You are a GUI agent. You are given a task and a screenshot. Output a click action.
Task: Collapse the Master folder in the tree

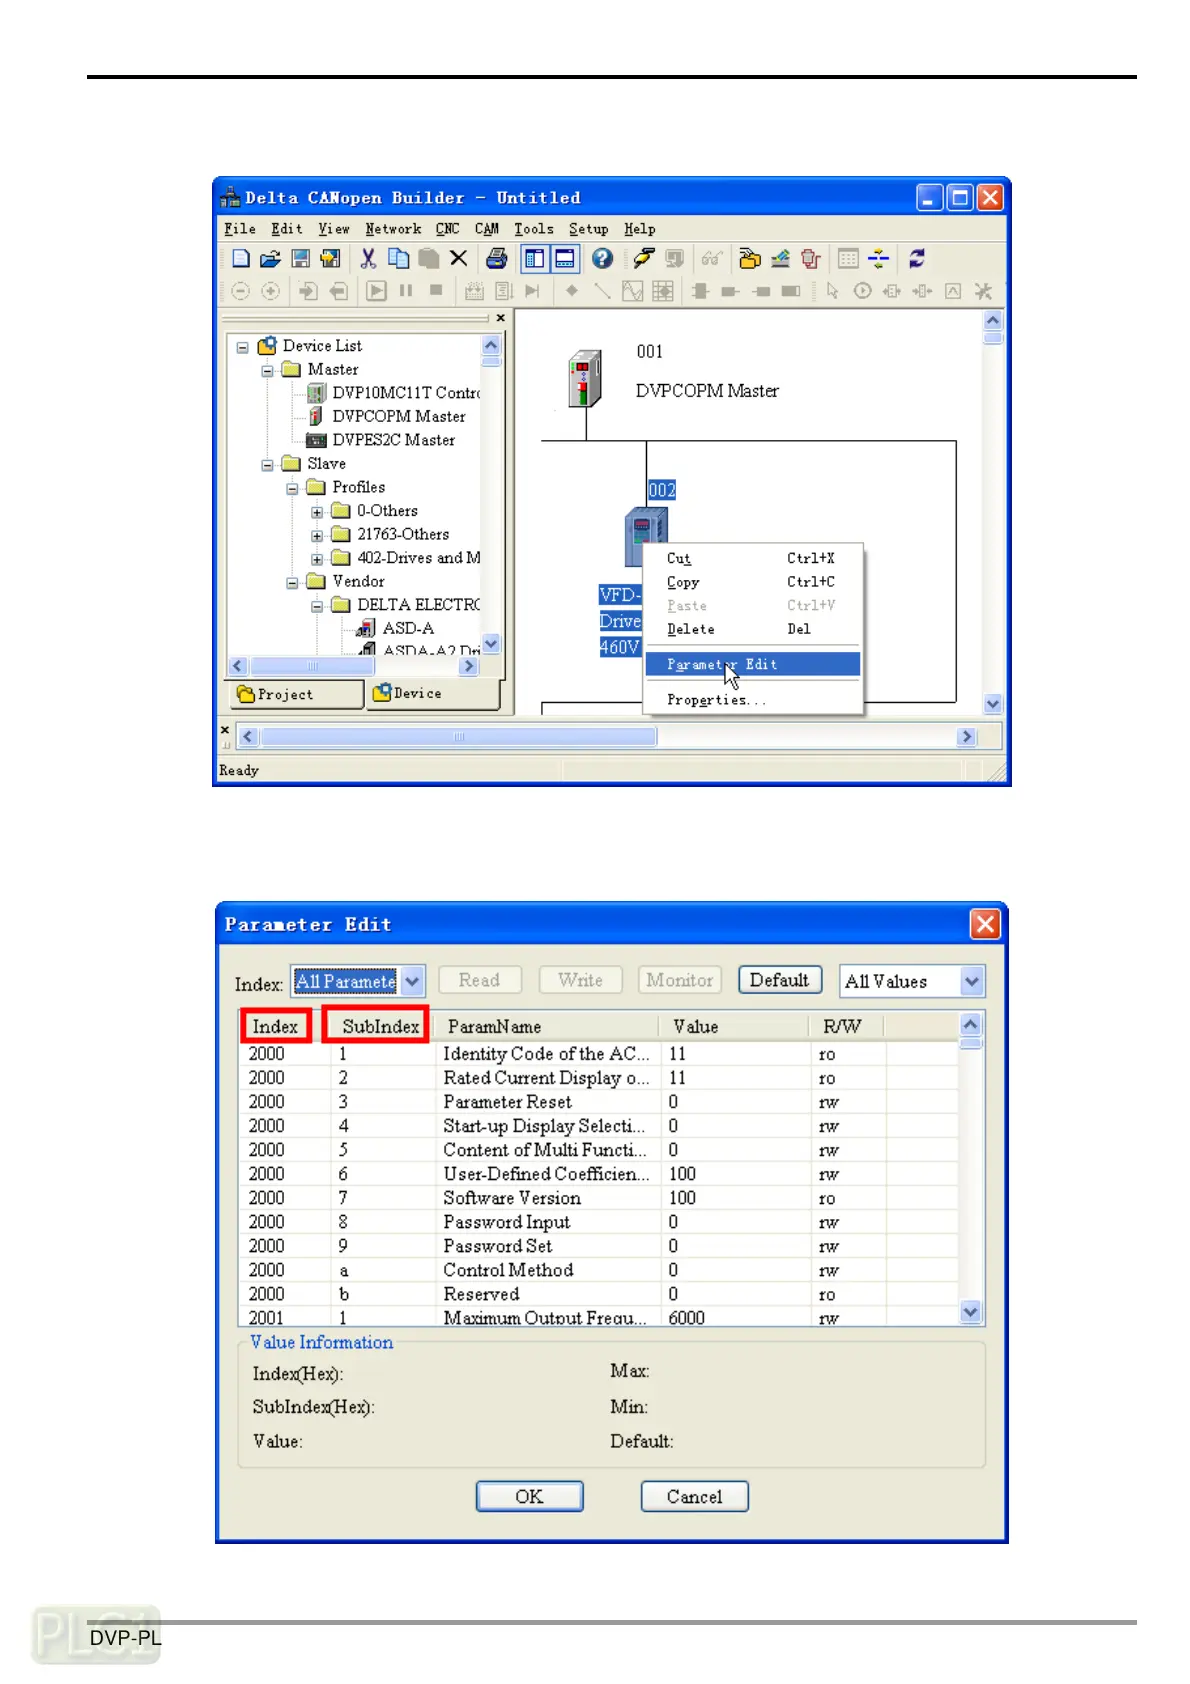point(267,371)
